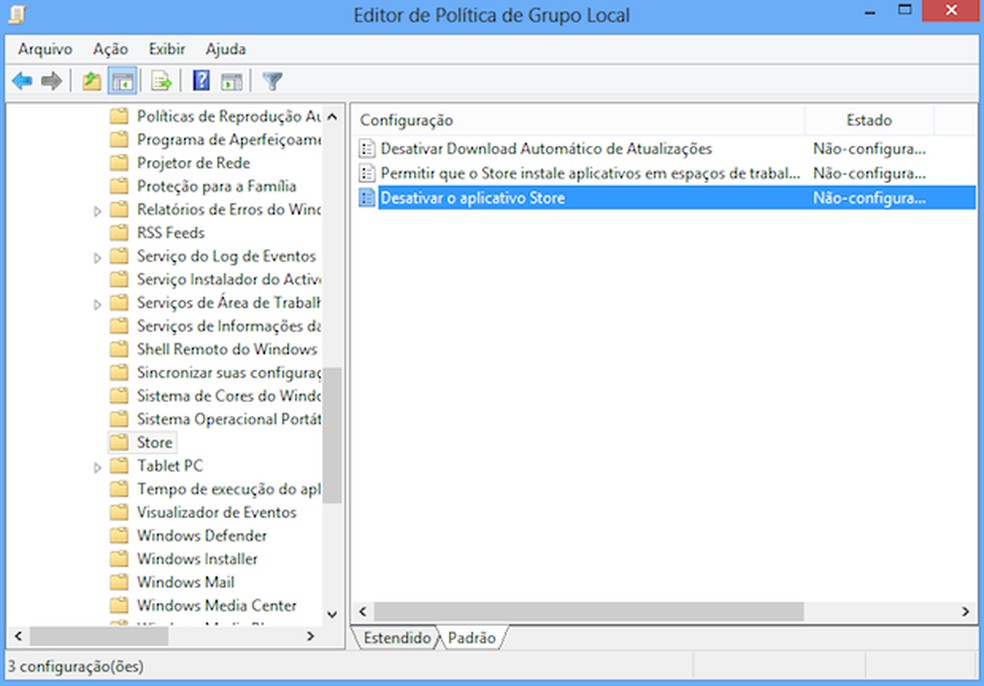
Task: Select the Windows Defender folder
Action: tap(201, 535)
